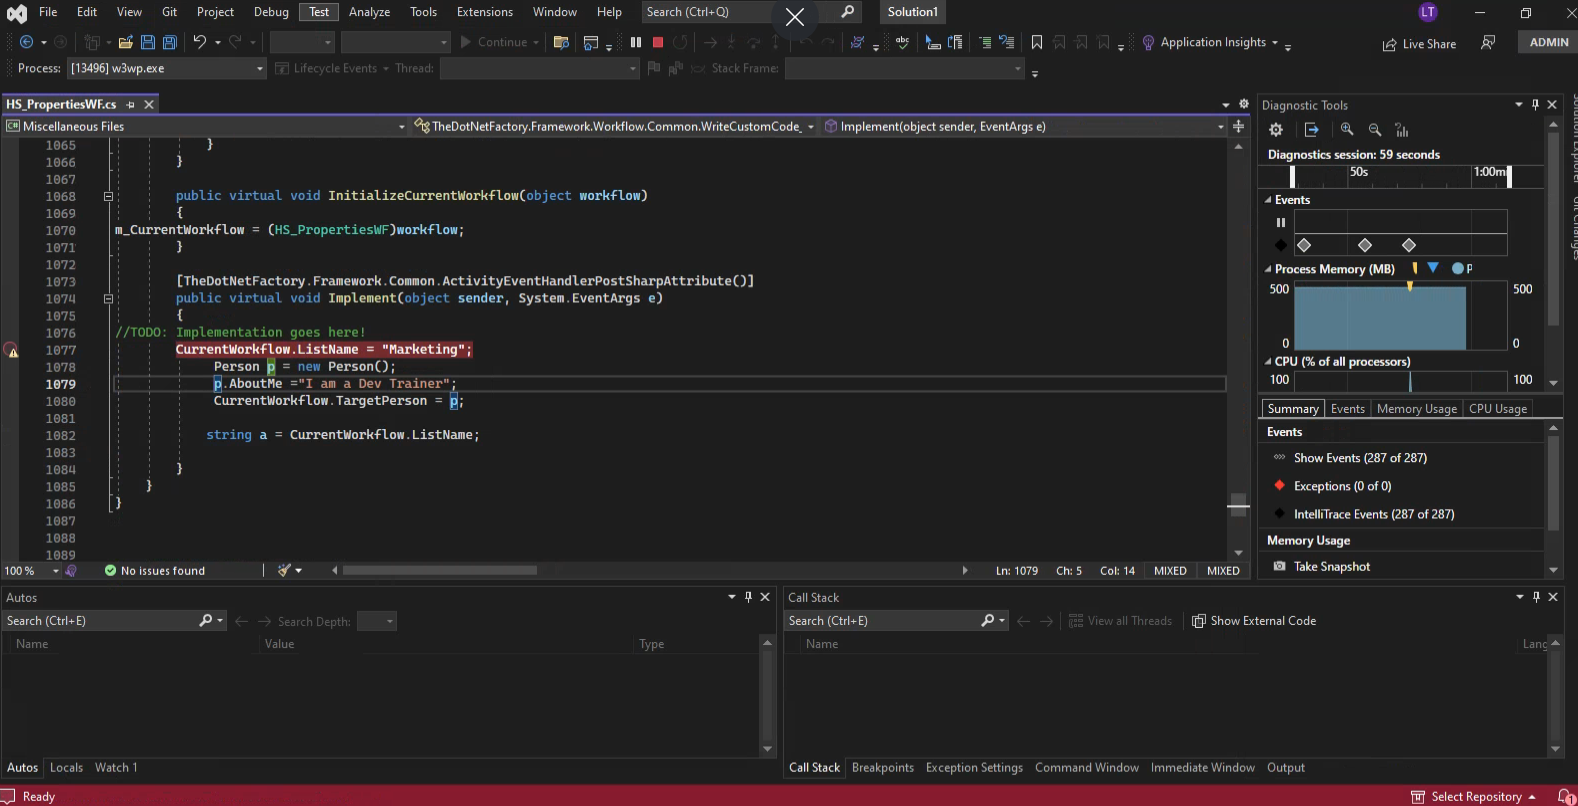Open notifications bell in the status bar
Image resolution: width=1578 pixels, height=806 pixels.
point(1566,796)
